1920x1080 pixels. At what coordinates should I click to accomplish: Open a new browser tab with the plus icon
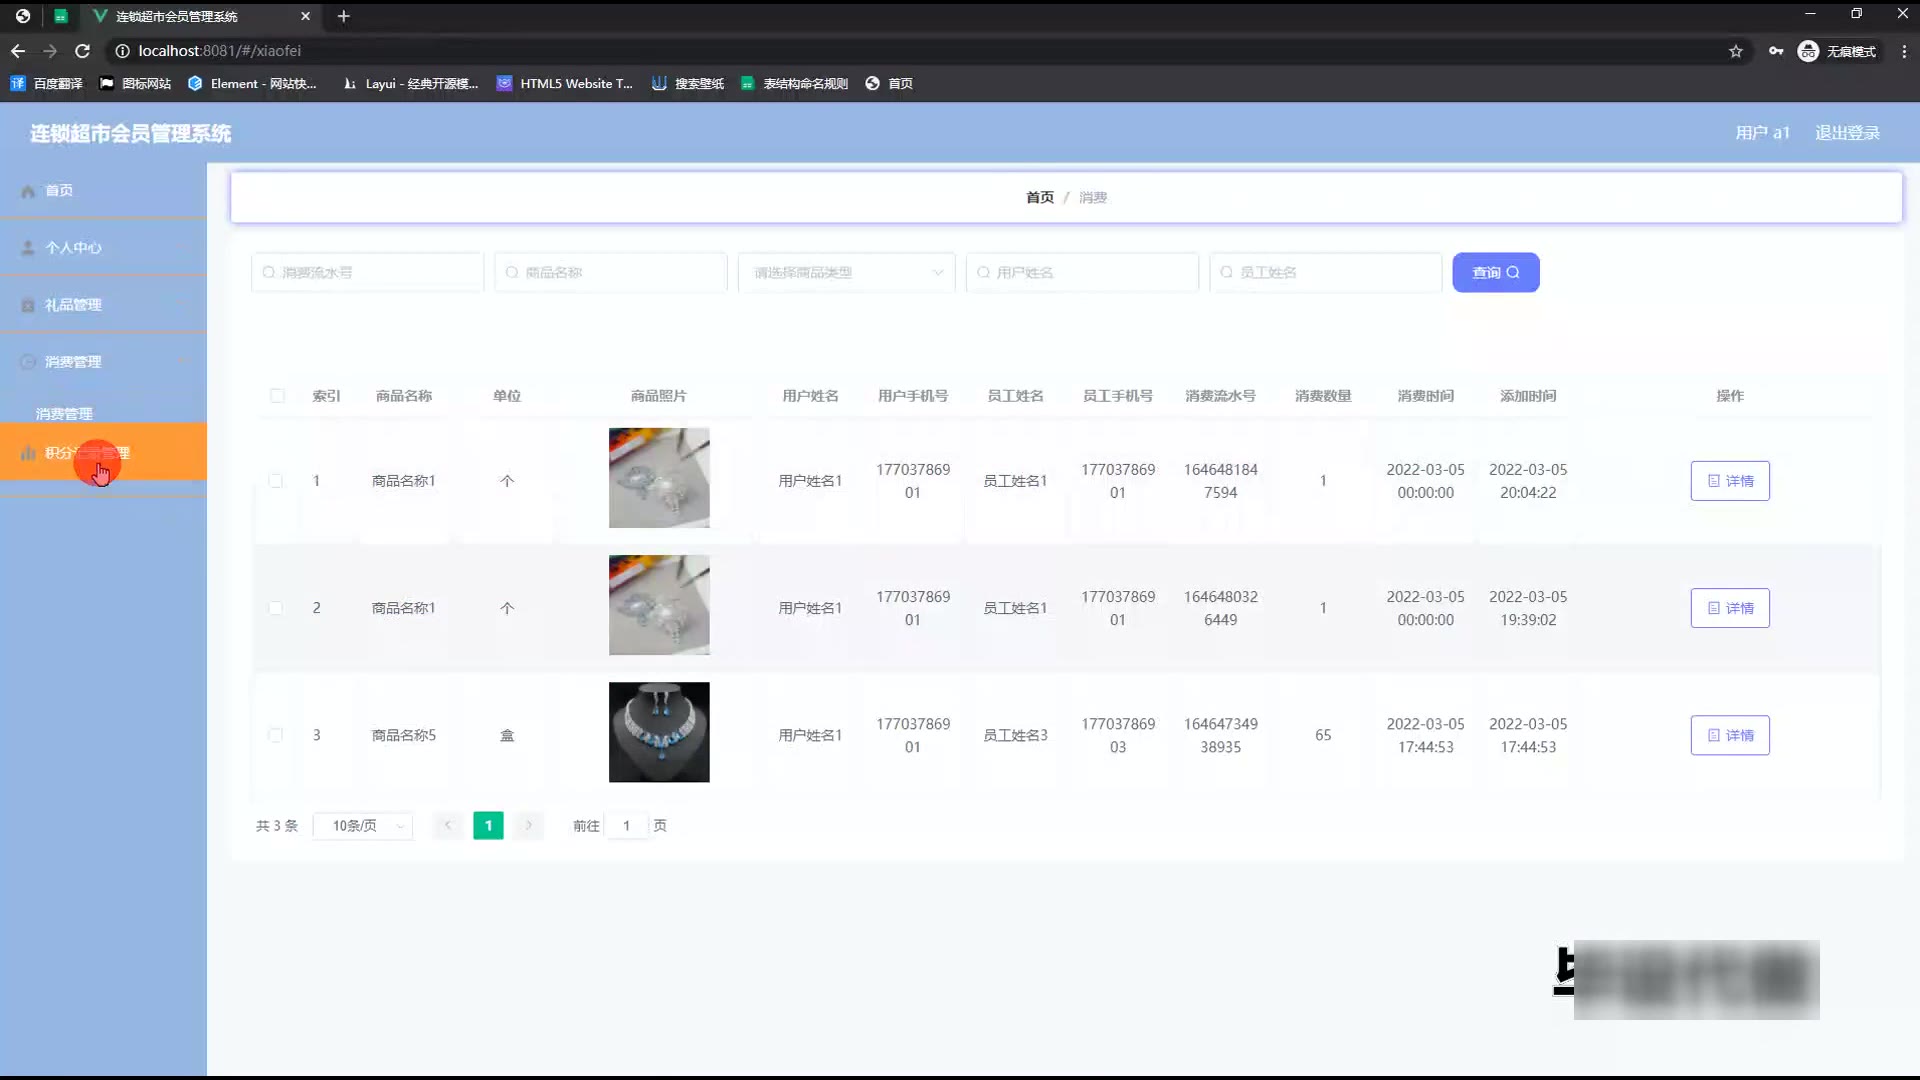pos(343,16)
